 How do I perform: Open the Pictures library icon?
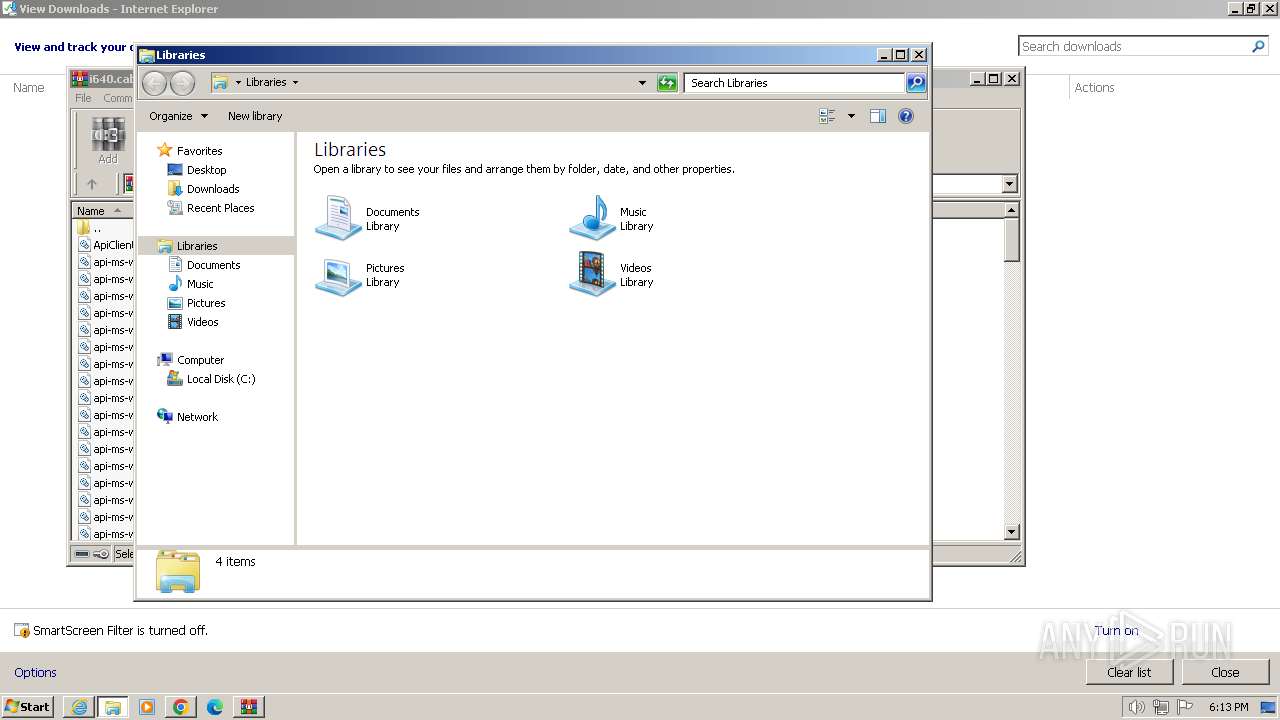tap(338, 275)
